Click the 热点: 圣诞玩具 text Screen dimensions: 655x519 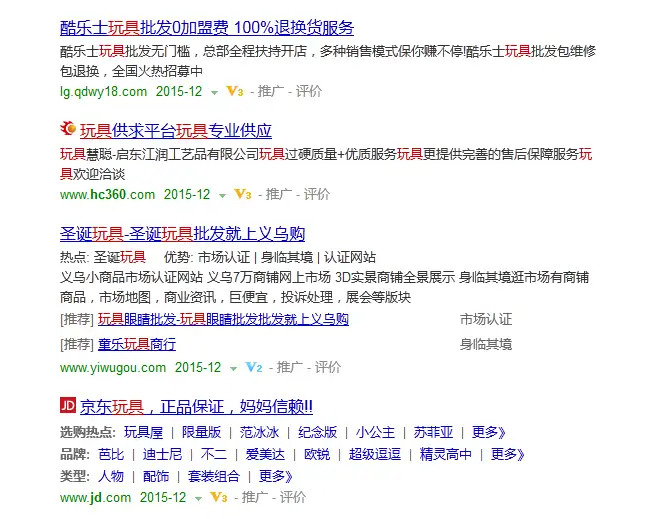point(103,257)
